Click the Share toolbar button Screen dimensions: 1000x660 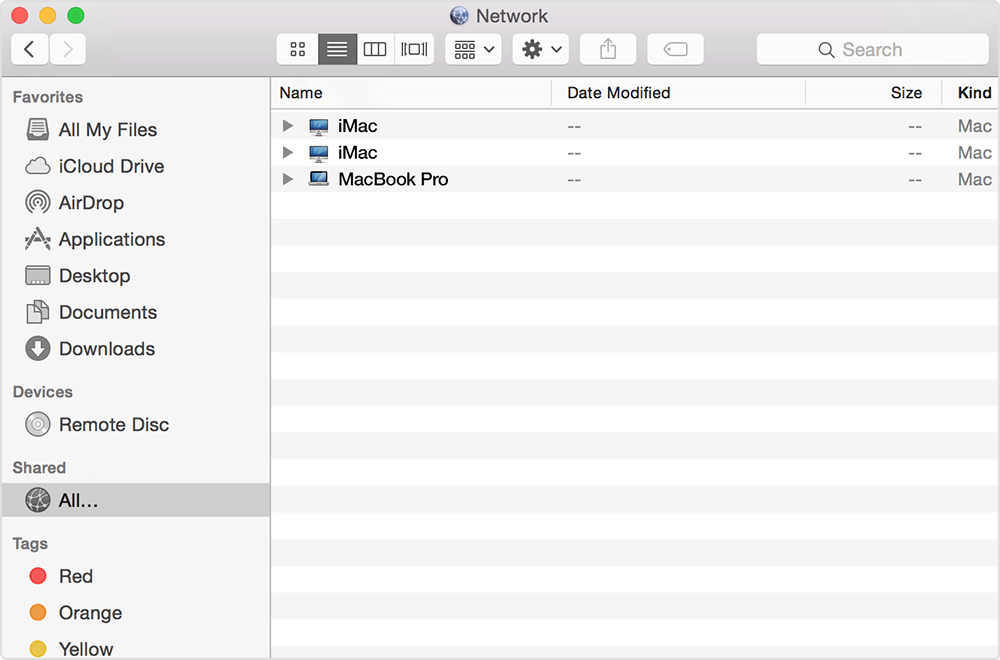(608, 49)
